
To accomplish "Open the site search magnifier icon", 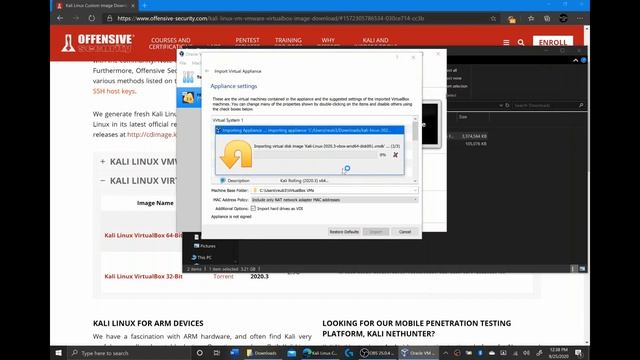I will click(521, 42).
